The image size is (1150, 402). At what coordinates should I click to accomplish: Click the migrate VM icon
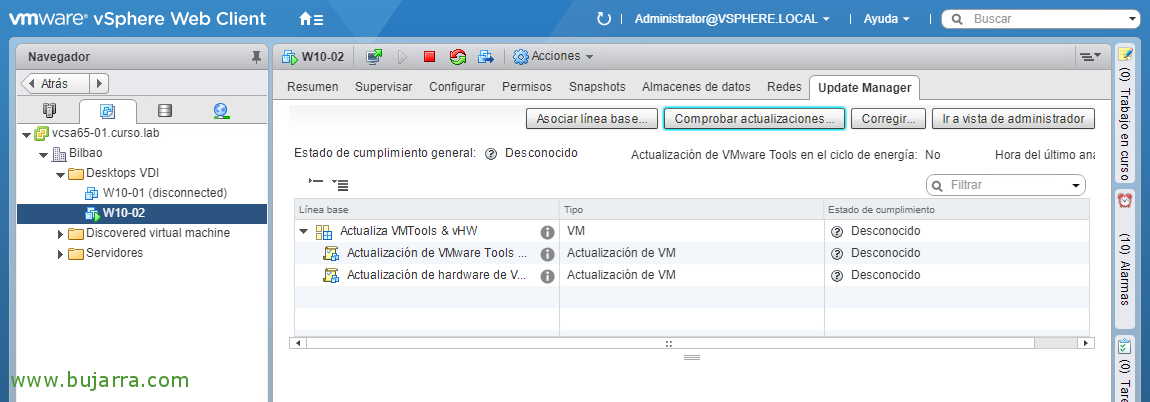tap(486, 56)
